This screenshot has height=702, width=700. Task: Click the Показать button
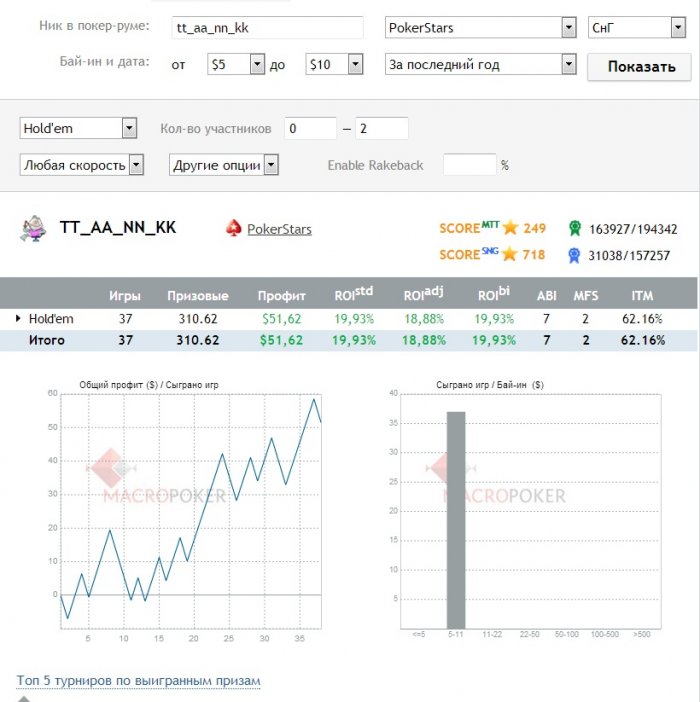coord(640,67)
